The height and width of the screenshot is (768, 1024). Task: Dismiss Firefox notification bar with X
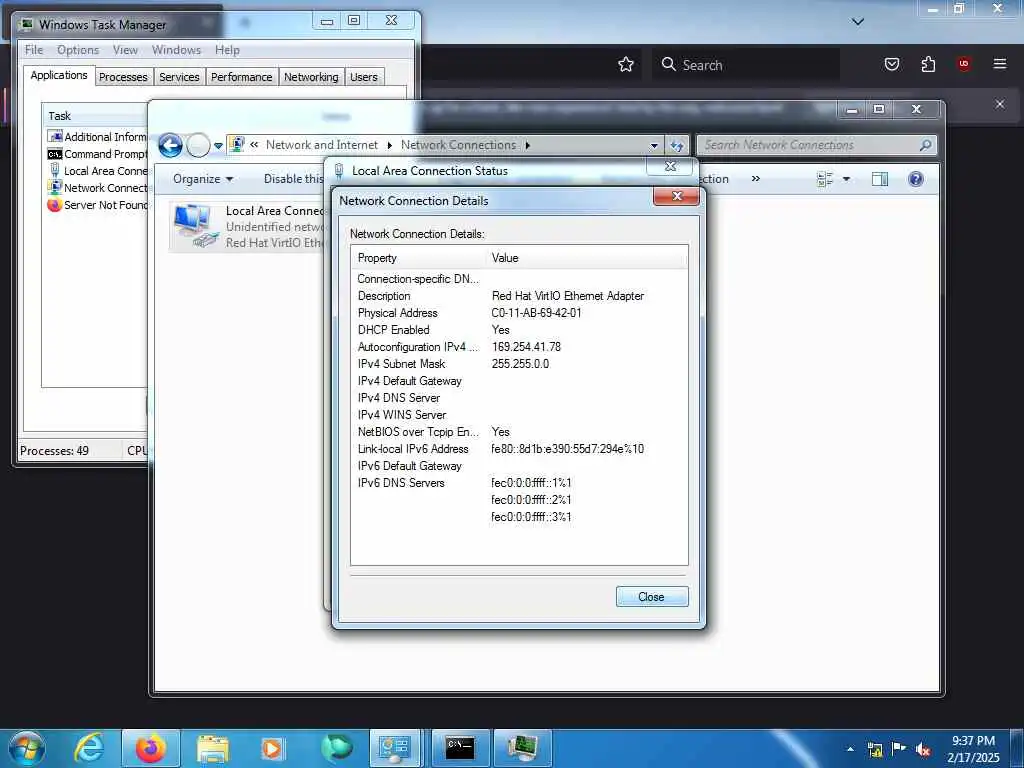coord(999,104)
